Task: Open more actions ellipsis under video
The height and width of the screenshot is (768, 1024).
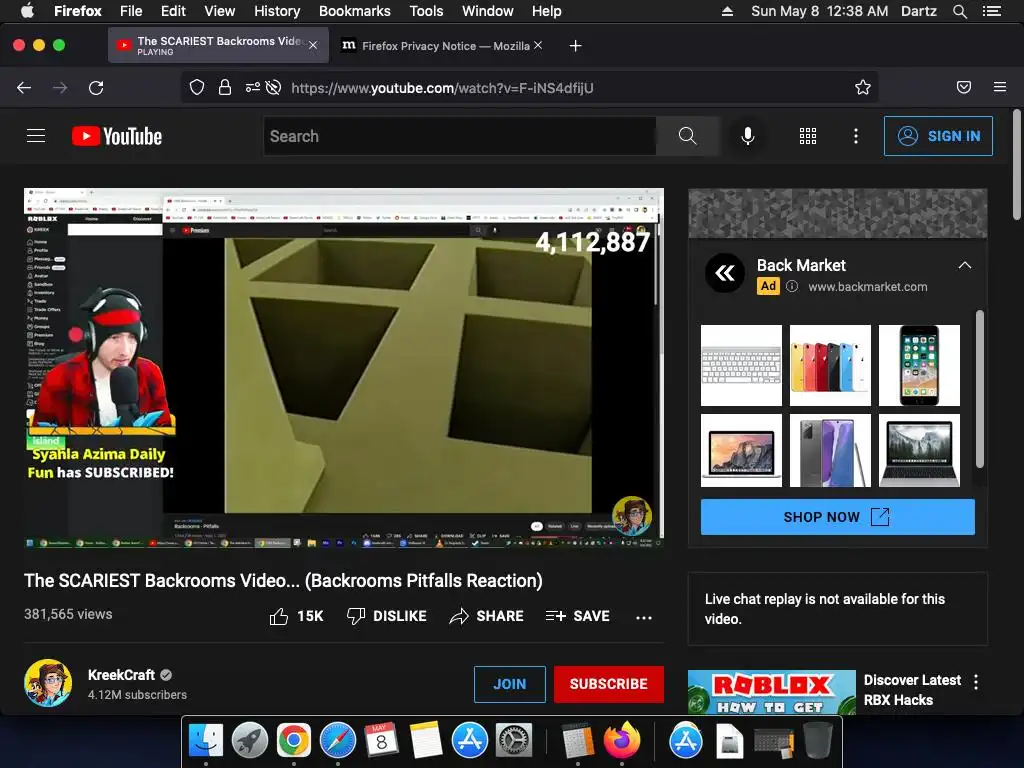Action: (x=644, y=617)
